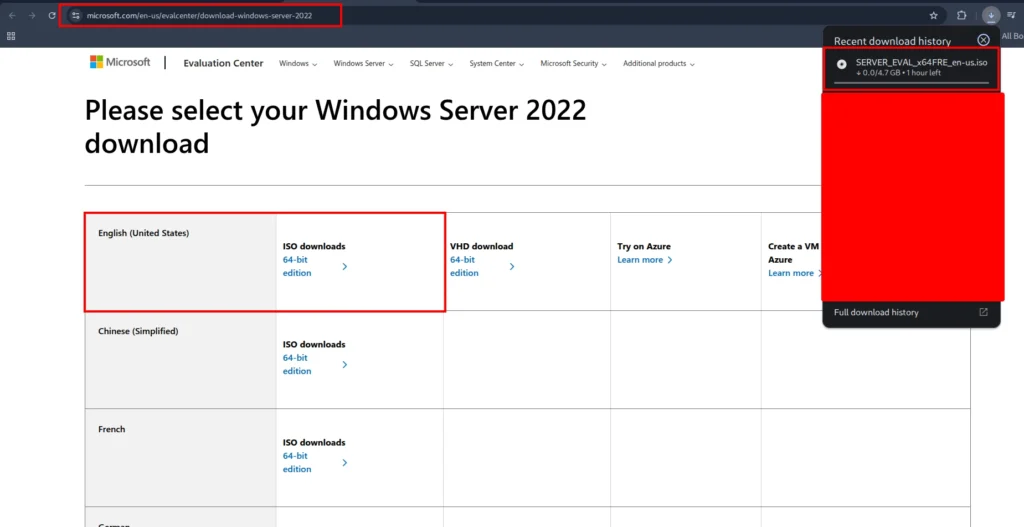
Task: Open the media control playlist icon
Action: coord(1012,16)
